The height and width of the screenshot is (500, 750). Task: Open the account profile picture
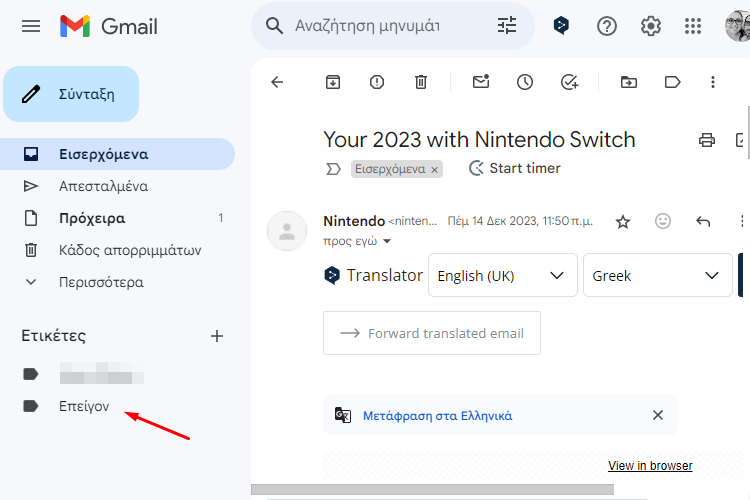coord(738,26)
